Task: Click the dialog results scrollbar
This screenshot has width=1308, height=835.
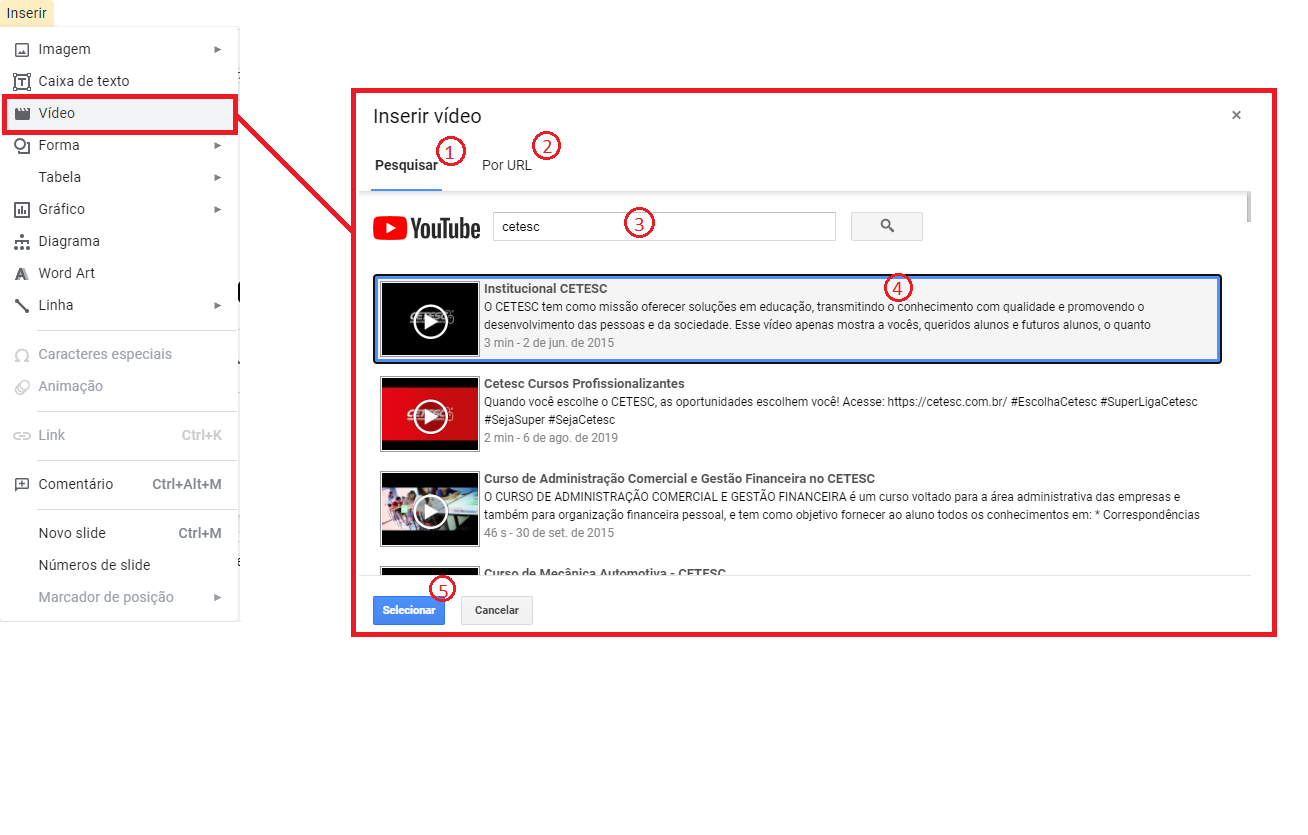Action: pyautogui.click(x=1248, y=206)
